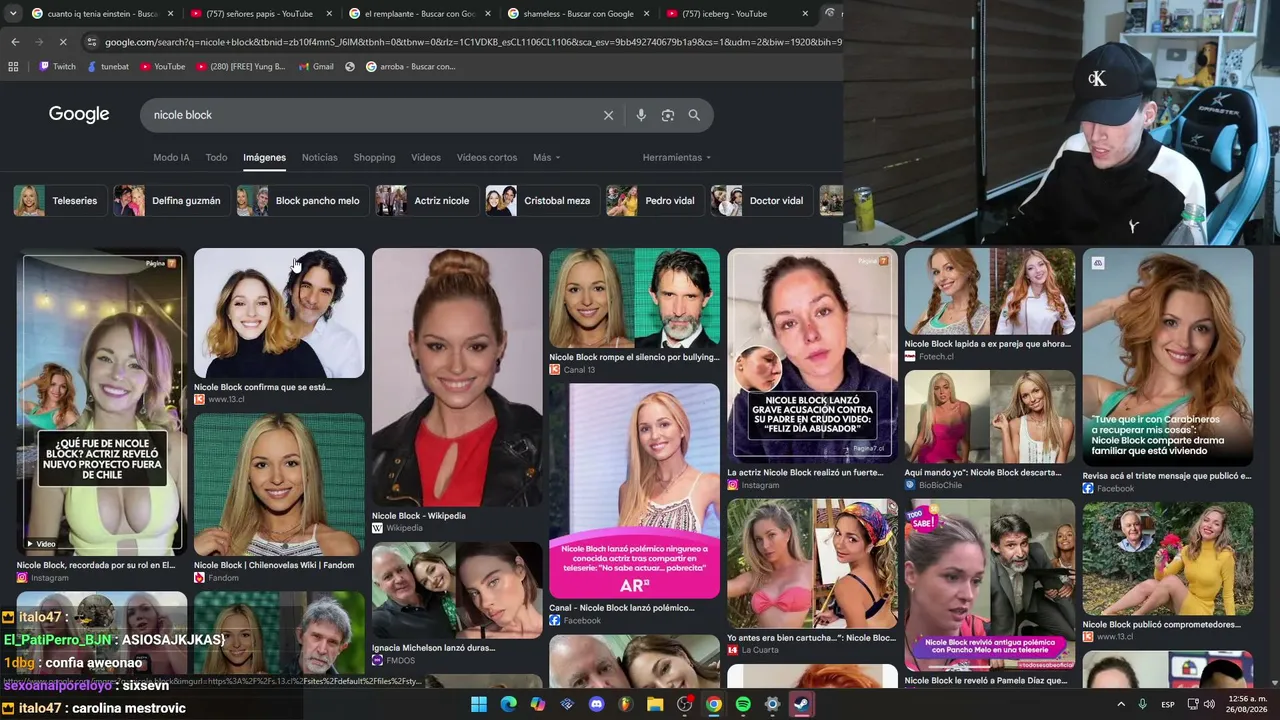1280x720 pixels.
Task: Open 'Nicole Block lapida a ex pareja' link
Action: pyautogui.click(x=987, y=344)
